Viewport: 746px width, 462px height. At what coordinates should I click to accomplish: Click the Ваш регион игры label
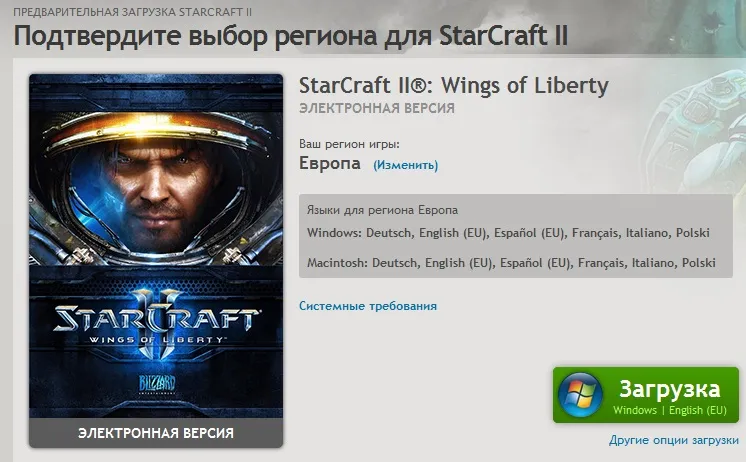click(349, 144)
